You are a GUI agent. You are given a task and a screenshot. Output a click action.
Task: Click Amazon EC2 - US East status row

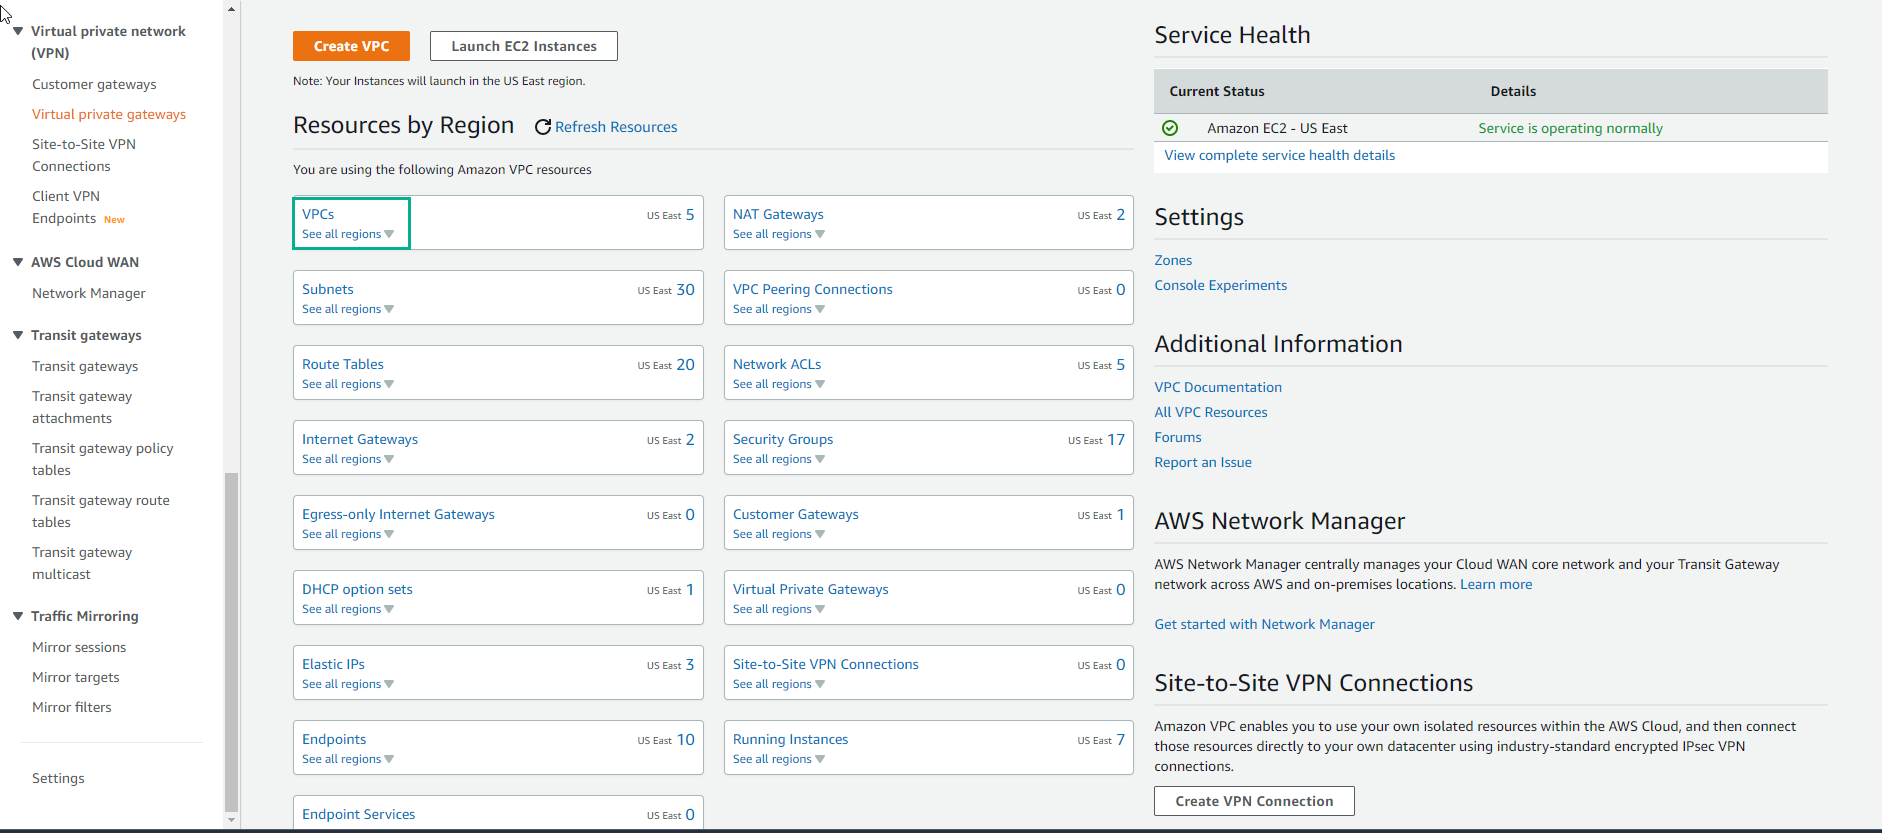[x=1490, y=128]
